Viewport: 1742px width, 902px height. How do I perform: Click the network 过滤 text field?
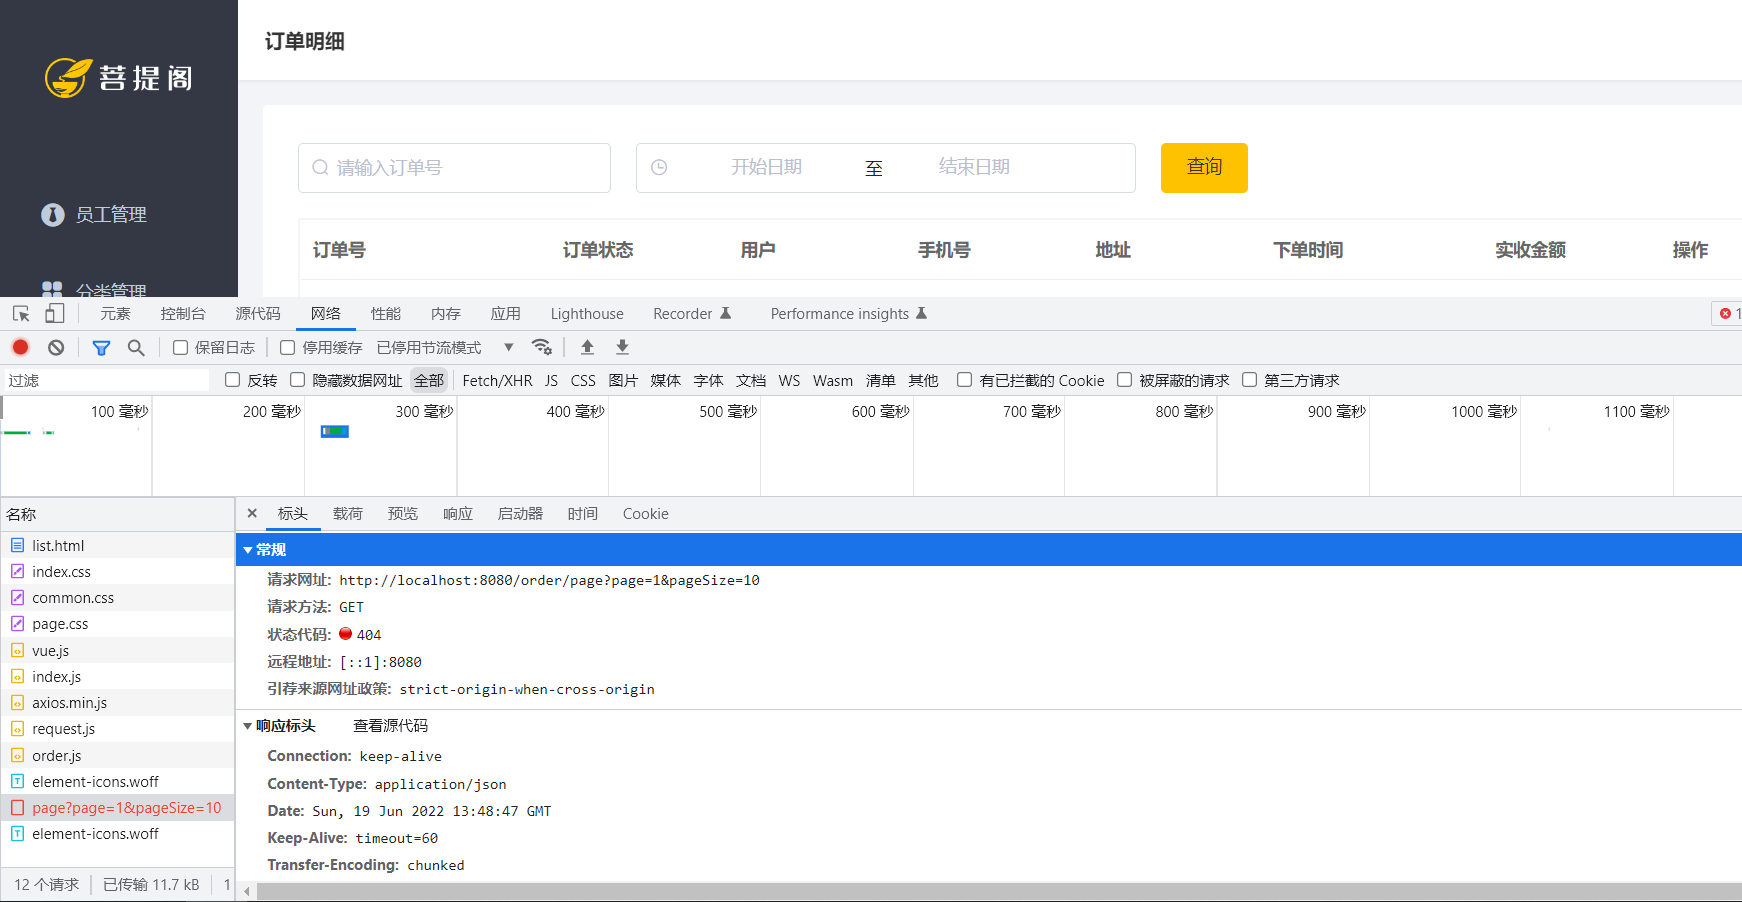[x=107, y=380]
